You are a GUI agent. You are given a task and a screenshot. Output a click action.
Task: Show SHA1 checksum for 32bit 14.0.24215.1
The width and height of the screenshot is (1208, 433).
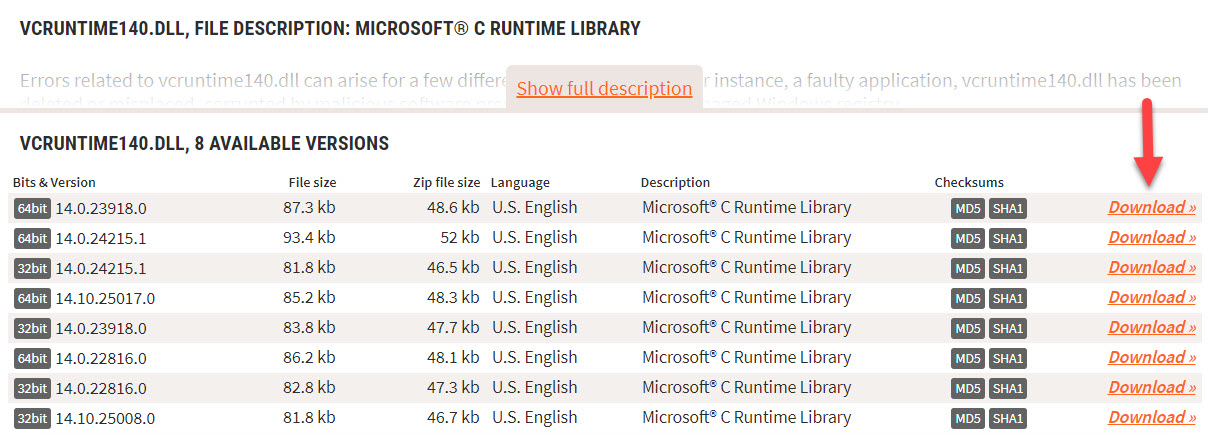pyautogui.click(x=1008, y=269)
